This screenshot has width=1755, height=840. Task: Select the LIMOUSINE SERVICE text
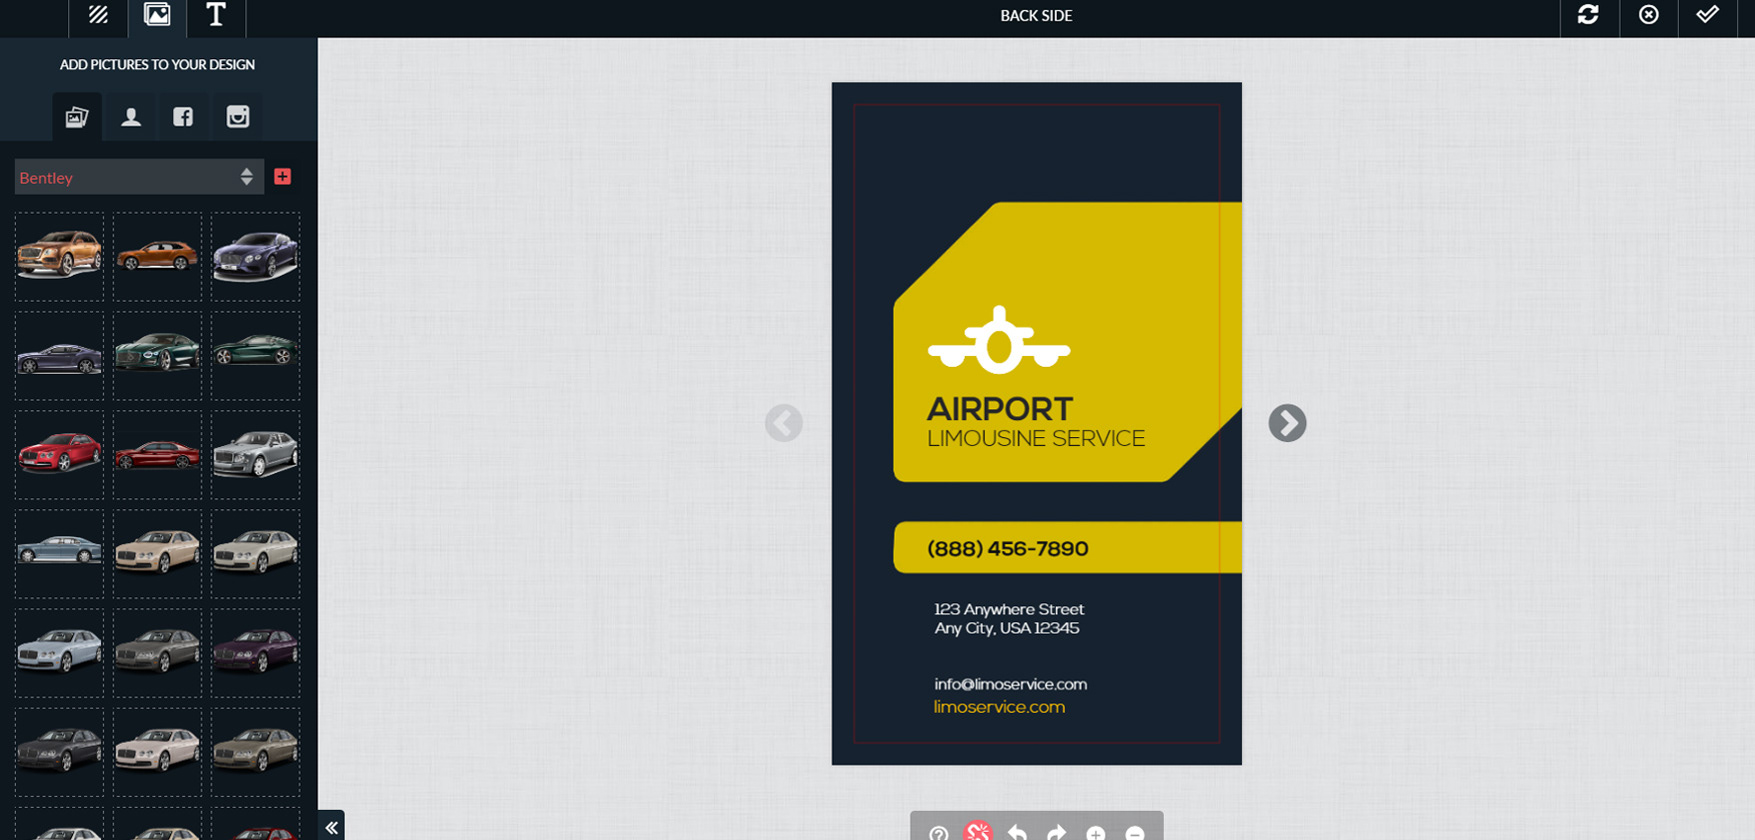tap(1036, 439)
